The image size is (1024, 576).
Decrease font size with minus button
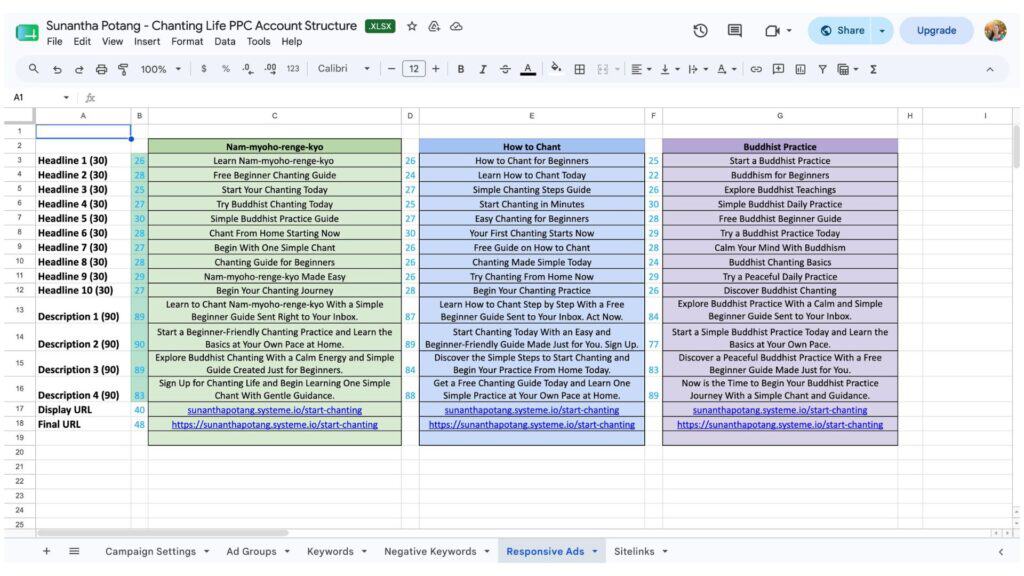click(x=391, y=69)
